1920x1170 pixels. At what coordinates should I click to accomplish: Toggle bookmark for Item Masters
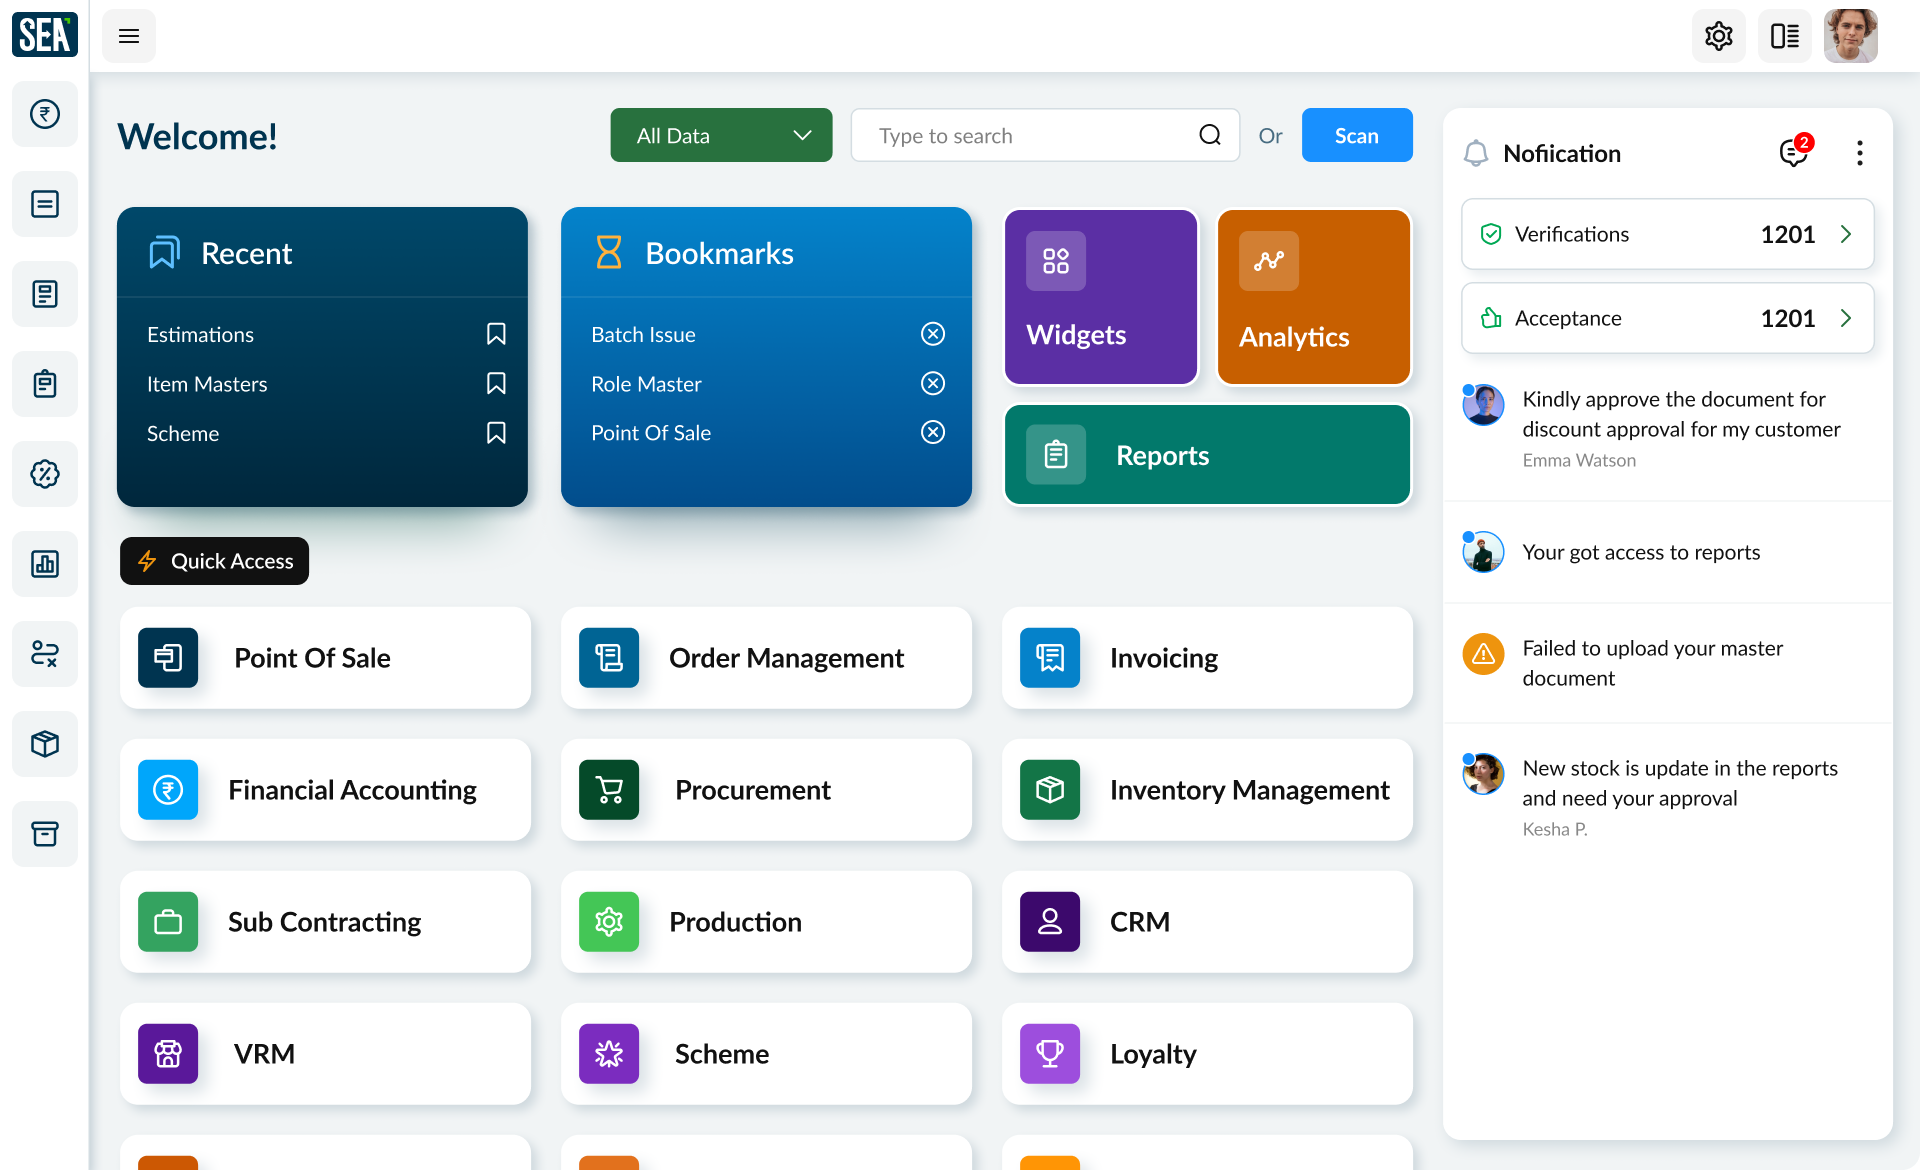coord(496,383)
